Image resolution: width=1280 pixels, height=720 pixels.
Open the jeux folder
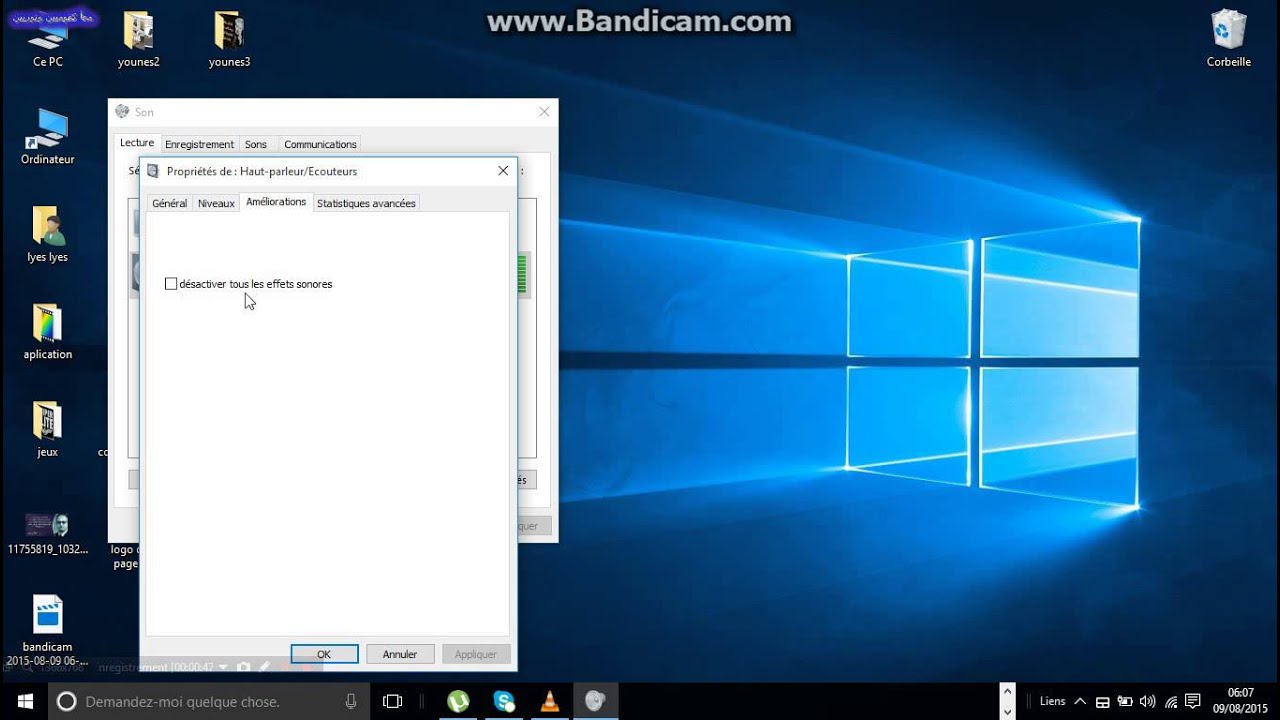pos(47,430)
